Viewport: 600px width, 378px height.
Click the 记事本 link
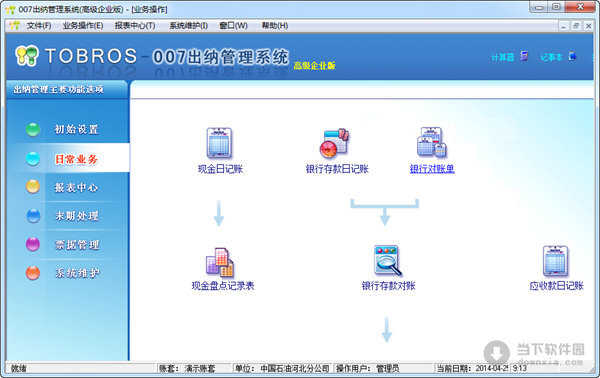[551, 57]
